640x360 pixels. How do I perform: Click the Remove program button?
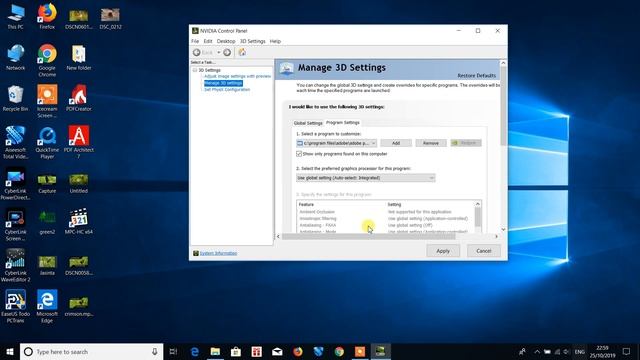coord(431,143)
